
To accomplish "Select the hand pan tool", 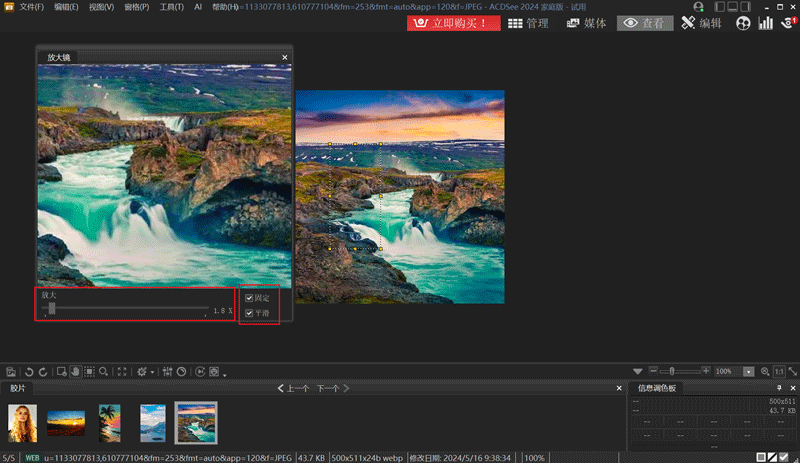I will 75,371.
